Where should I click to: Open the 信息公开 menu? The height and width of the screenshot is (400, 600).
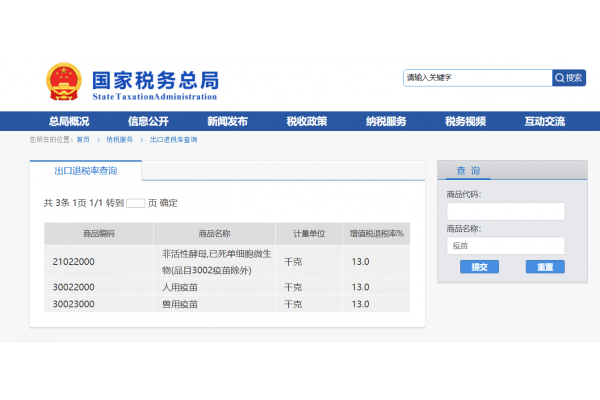coord(148,121)
